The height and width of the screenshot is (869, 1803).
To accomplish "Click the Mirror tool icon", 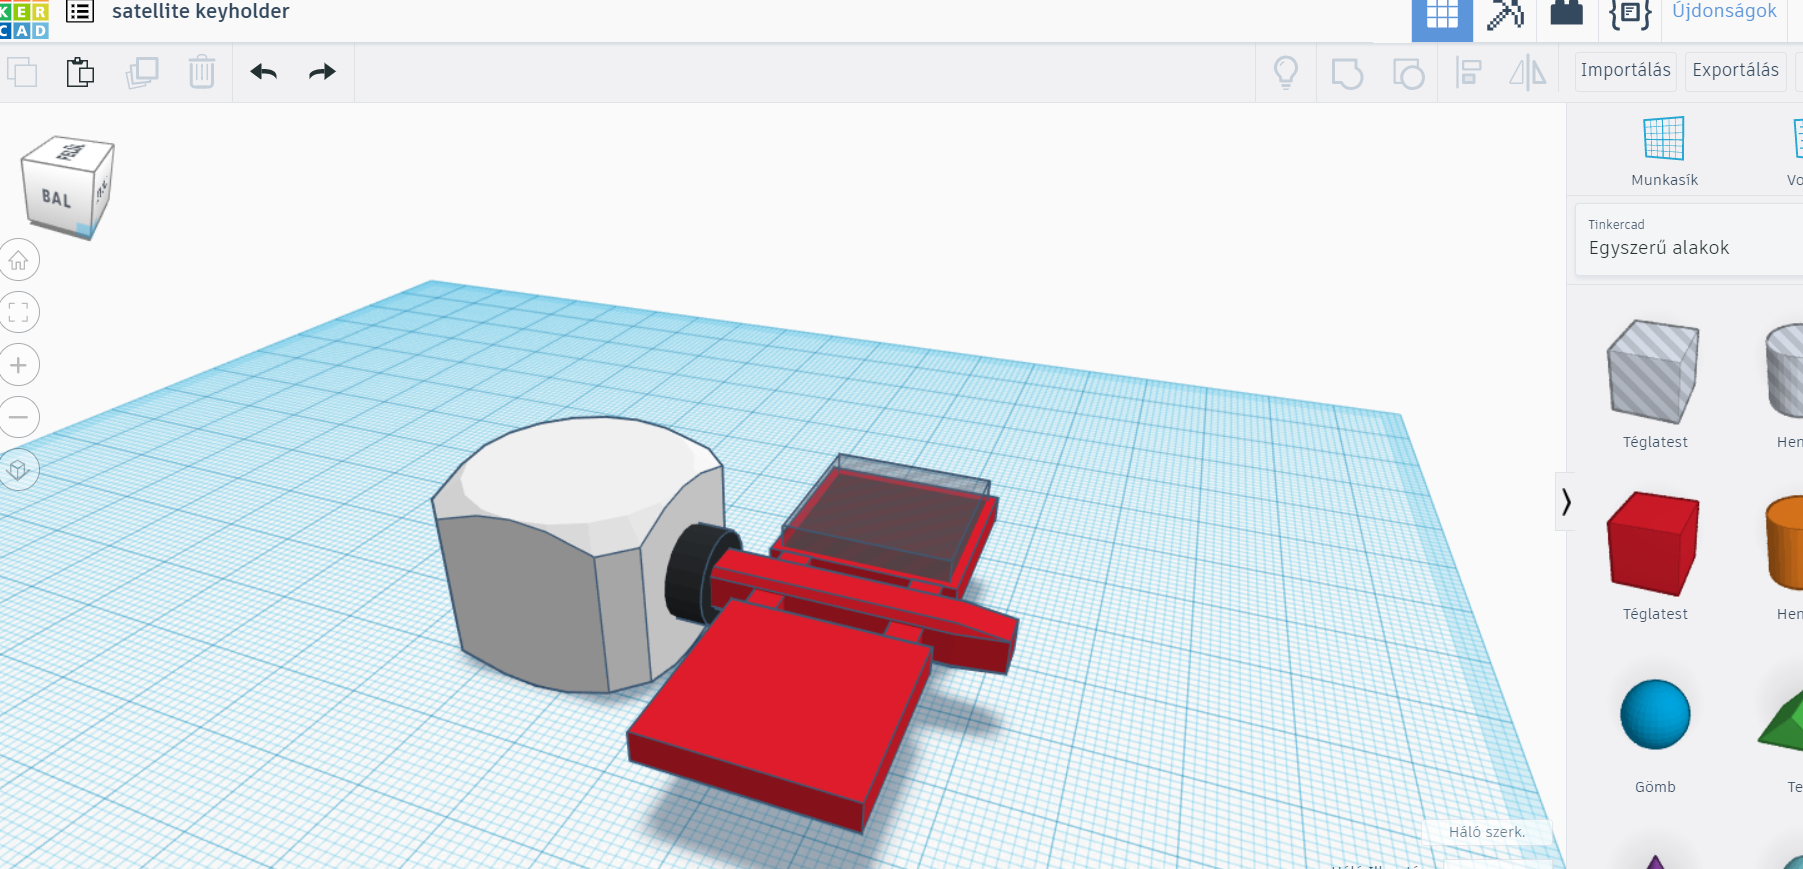I will point(1527,73).
